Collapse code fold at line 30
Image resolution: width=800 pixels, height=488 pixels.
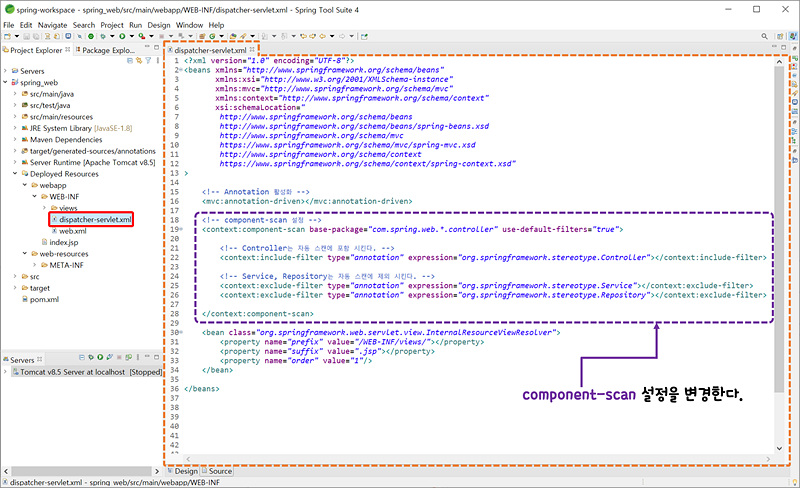click(x=181, y=332)
